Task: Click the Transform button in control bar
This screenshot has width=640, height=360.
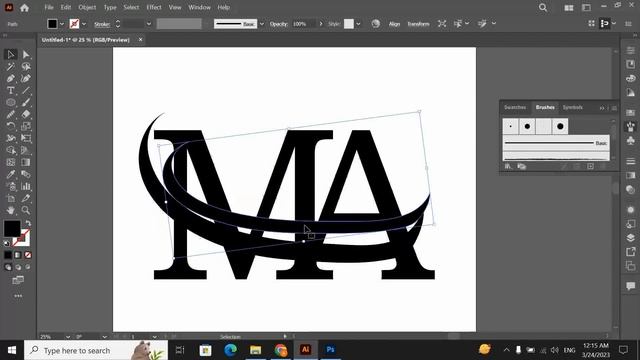Action: point(418,24)
